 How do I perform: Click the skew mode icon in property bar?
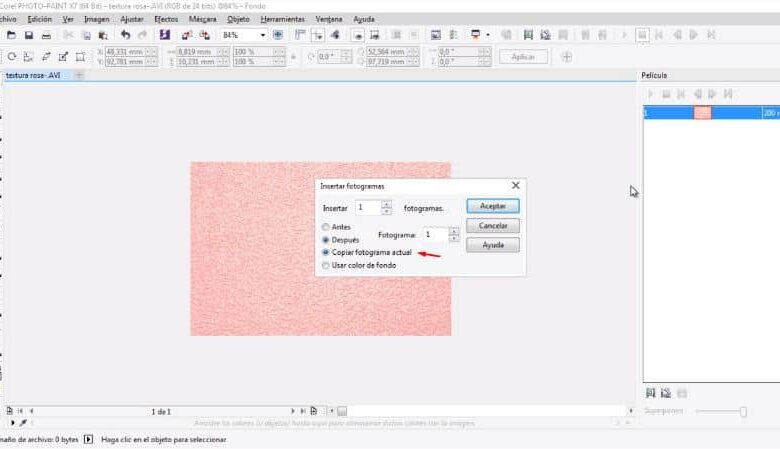(x=46, y=57)
